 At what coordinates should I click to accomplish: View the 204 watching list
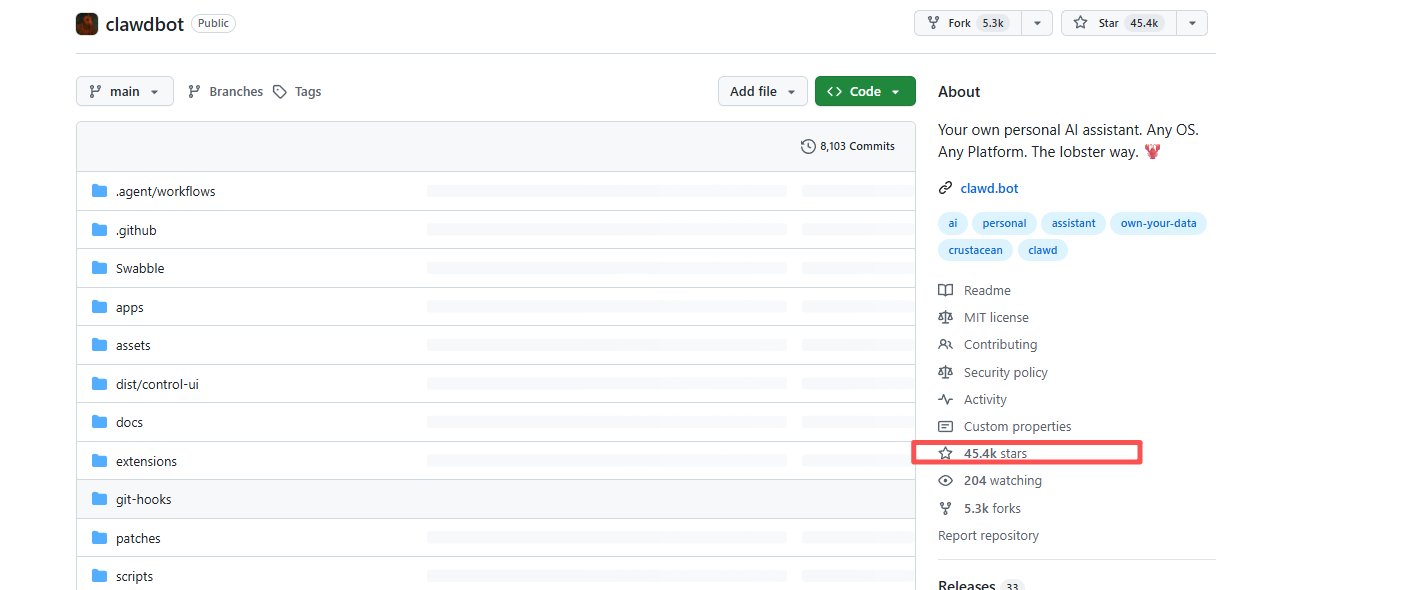(x=1003, y=480)
